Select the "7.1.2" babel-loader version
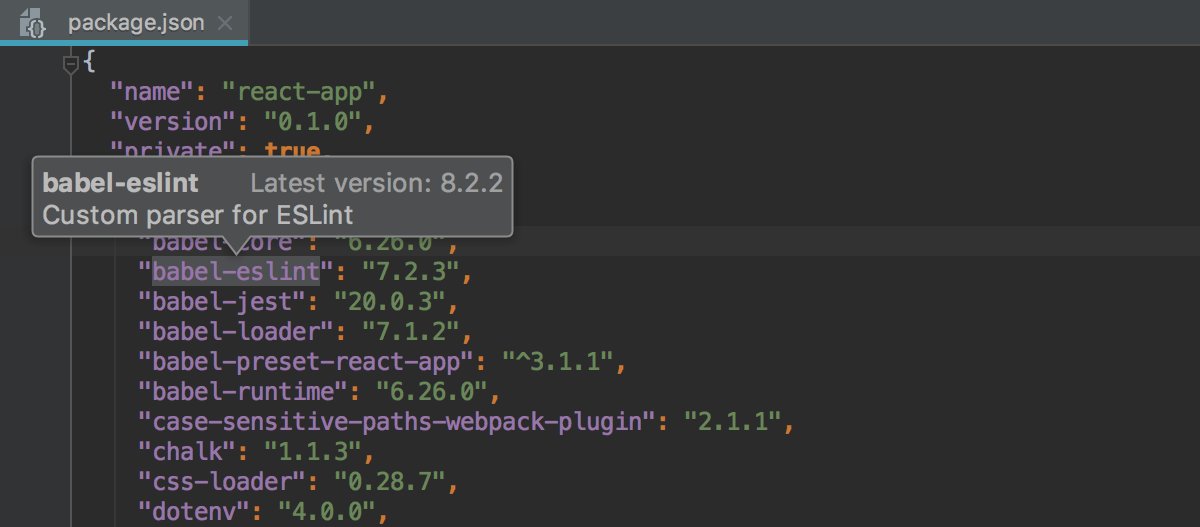The image size is (1200, 527). (409, 331)
